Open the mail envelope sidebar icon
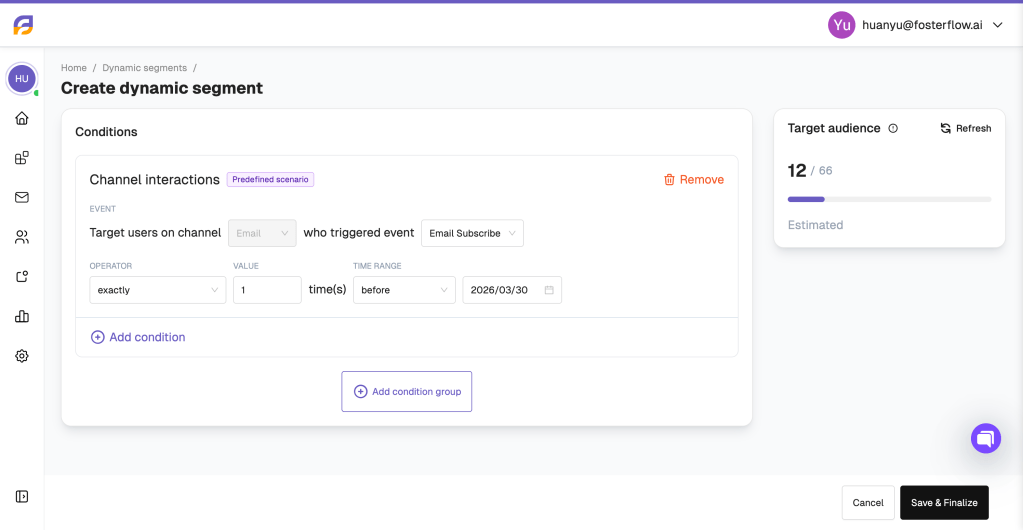 pos(22,197)
